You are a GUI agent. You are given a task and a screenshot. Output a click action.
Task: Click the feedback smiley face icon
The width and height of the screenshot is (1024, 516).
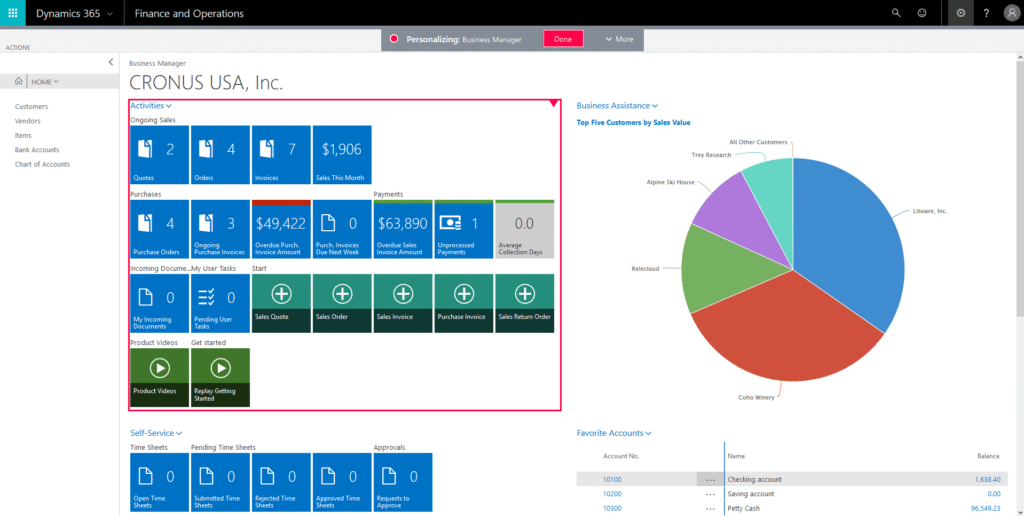click(x=921, y=13)
